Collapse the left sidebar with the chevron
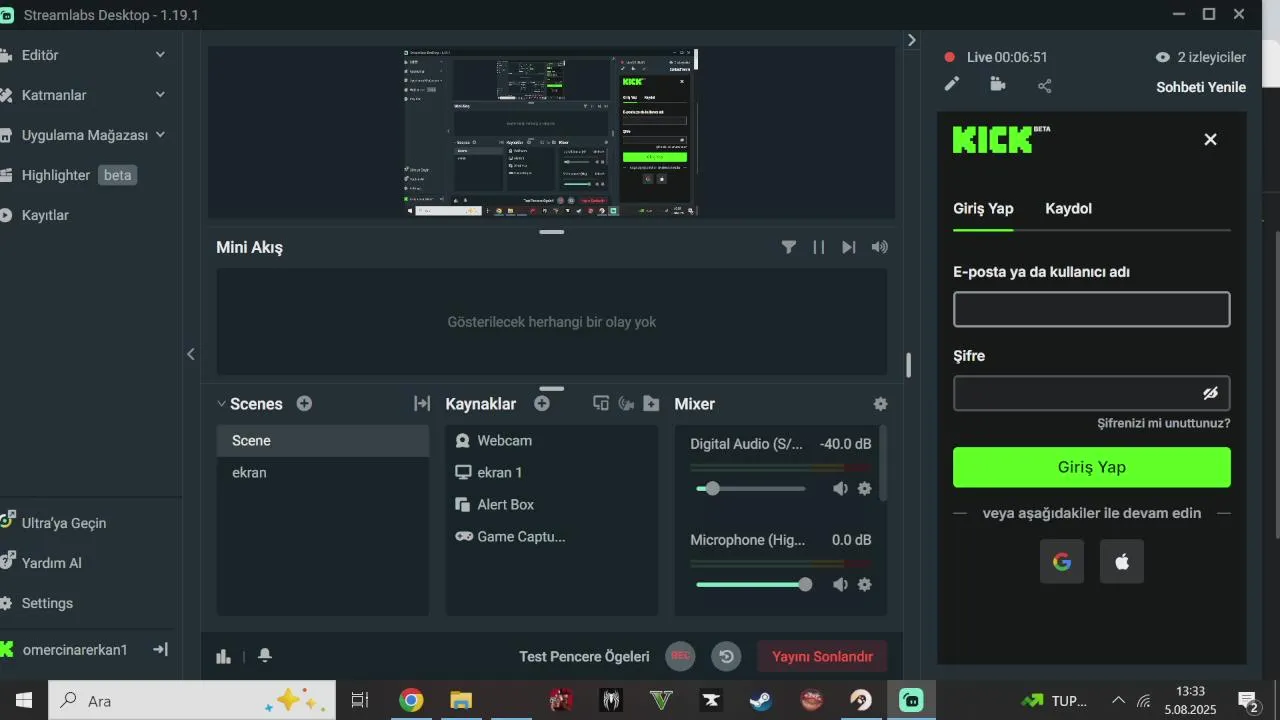 pos(191,354)
